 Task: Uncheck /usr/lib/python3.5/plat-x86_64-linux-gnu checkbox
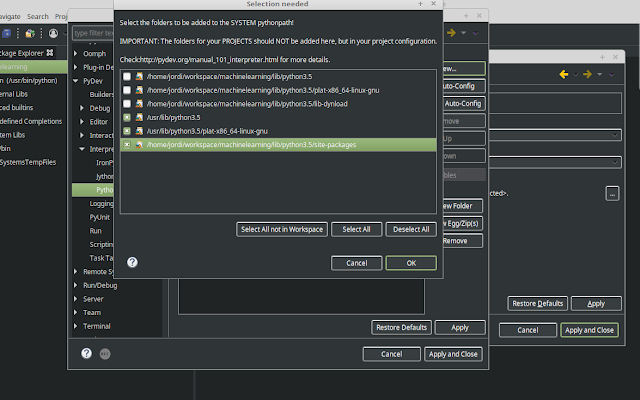click(x=127, y=131)
